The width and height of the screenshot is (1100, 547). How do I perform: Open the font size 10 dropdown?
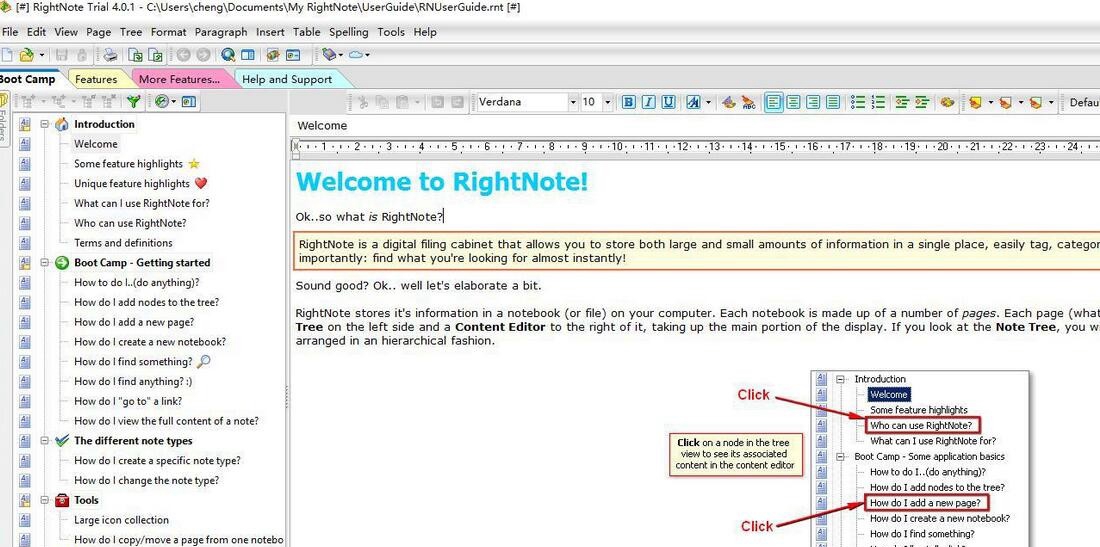[607, 102]
